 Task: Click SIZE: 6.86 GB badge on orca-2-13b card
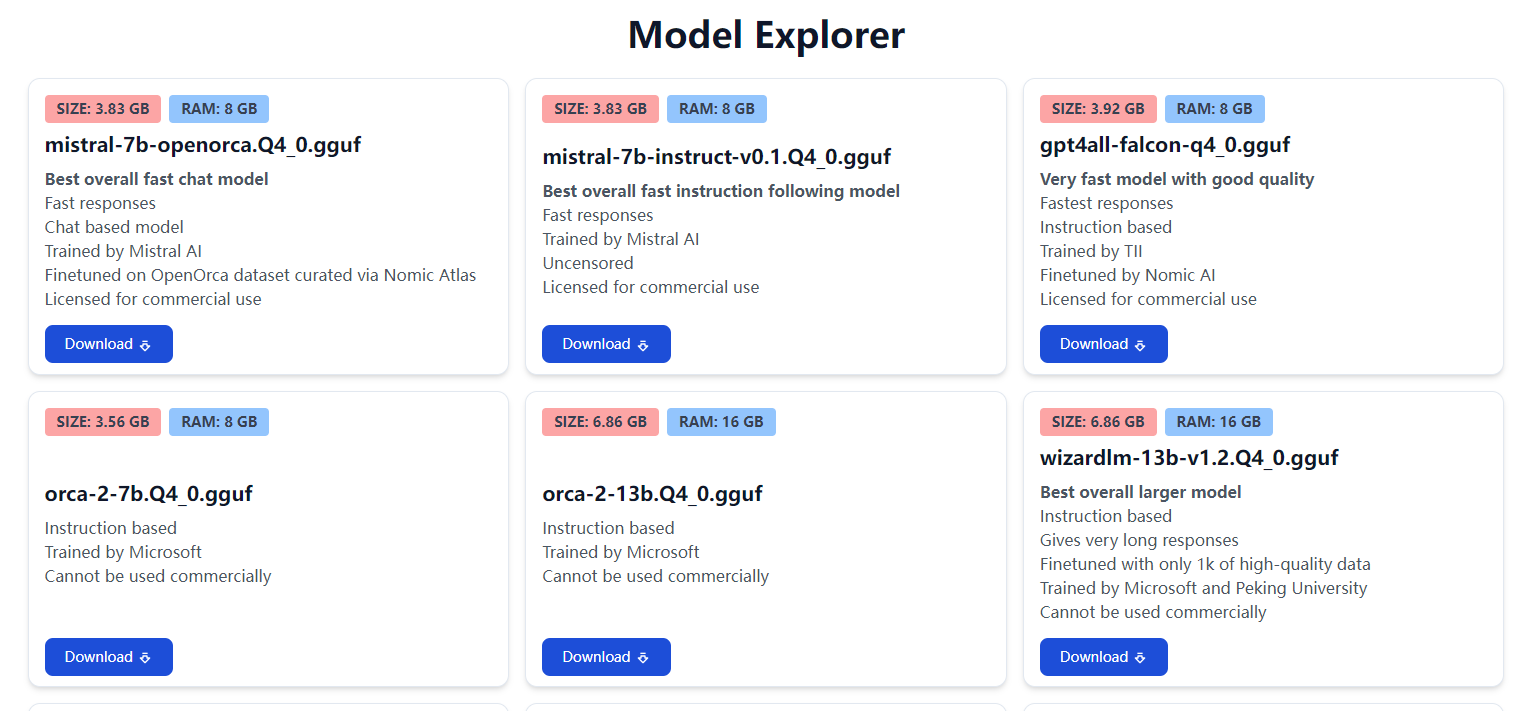pos(600,422)
